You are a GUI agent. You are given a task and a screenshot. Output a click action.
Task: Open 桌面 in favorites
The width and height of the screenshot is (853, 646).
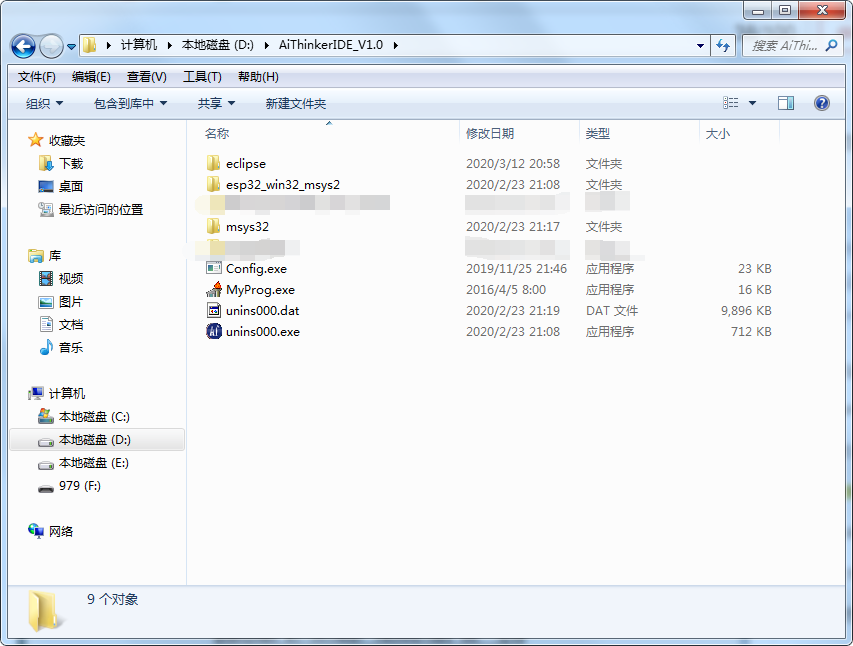pyautogui.click(x=71, y=186)
